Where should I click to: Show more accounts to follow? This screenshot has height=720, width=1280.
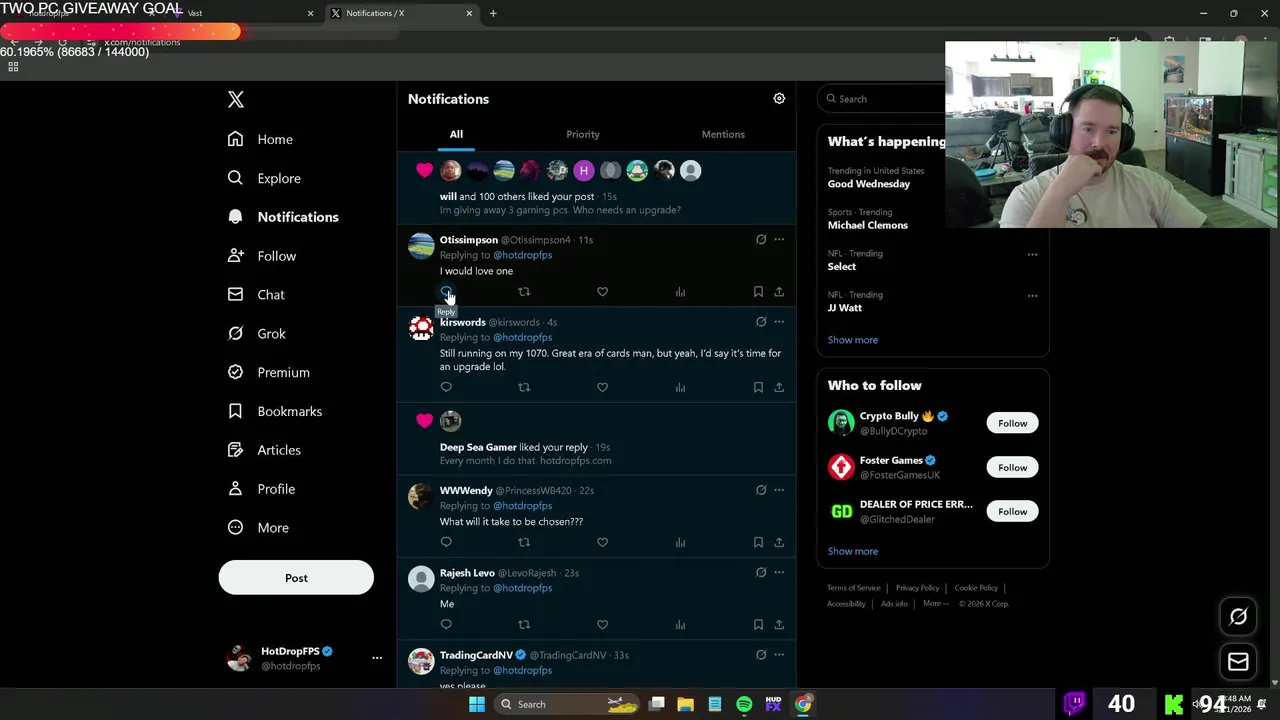click(x=853, y=551)
